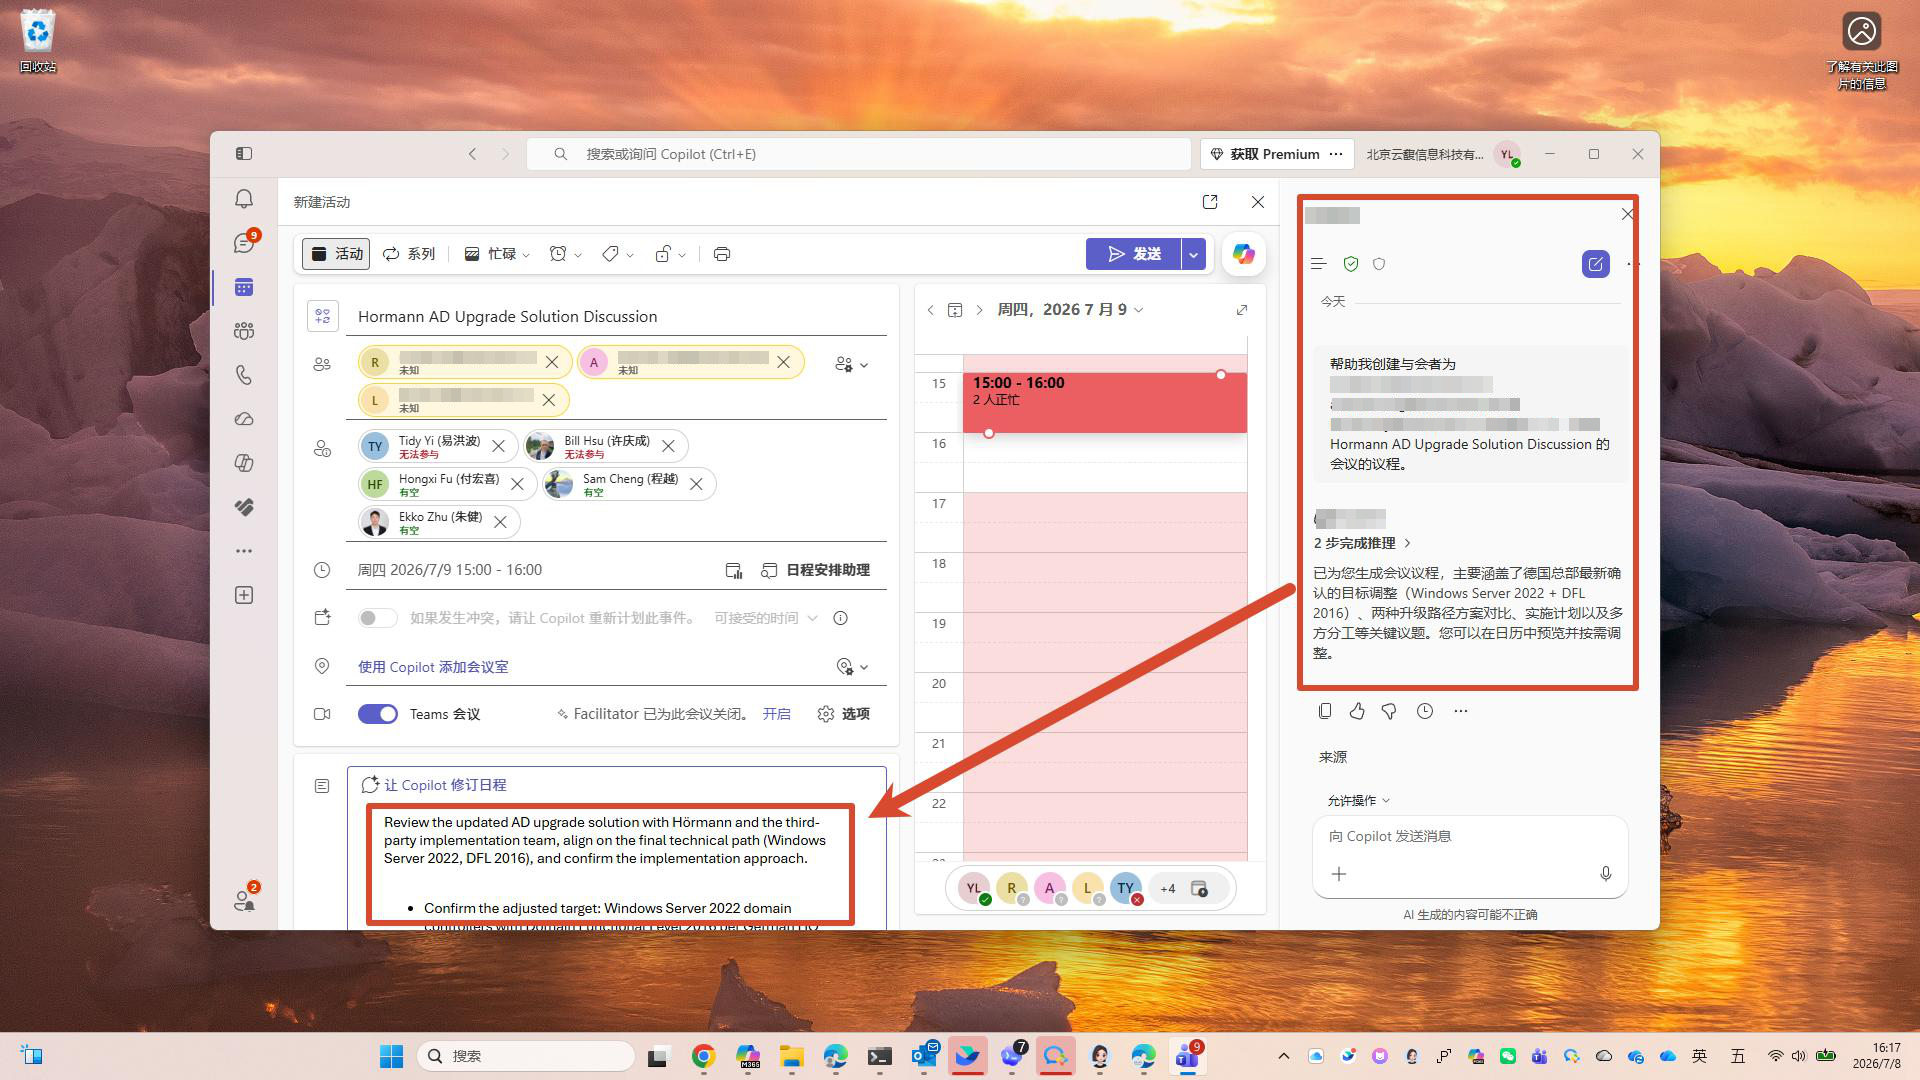The height and width of the screenshot is (1080, 1920).
Task: Remove Bill Hsu from attendees
Action: 668,446
